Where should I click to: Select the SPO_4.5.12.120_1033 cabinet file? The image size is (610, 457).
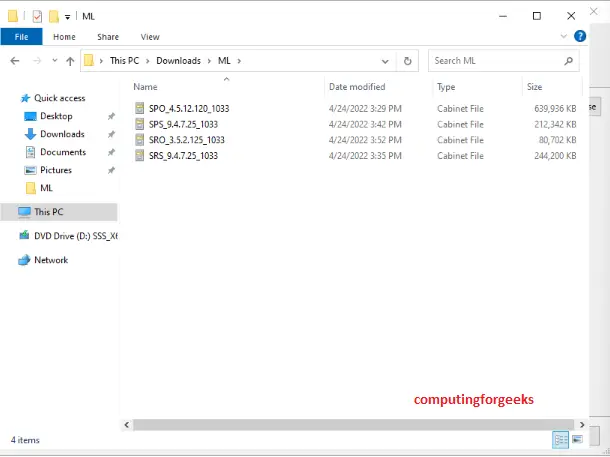click(x=189, y=109)
